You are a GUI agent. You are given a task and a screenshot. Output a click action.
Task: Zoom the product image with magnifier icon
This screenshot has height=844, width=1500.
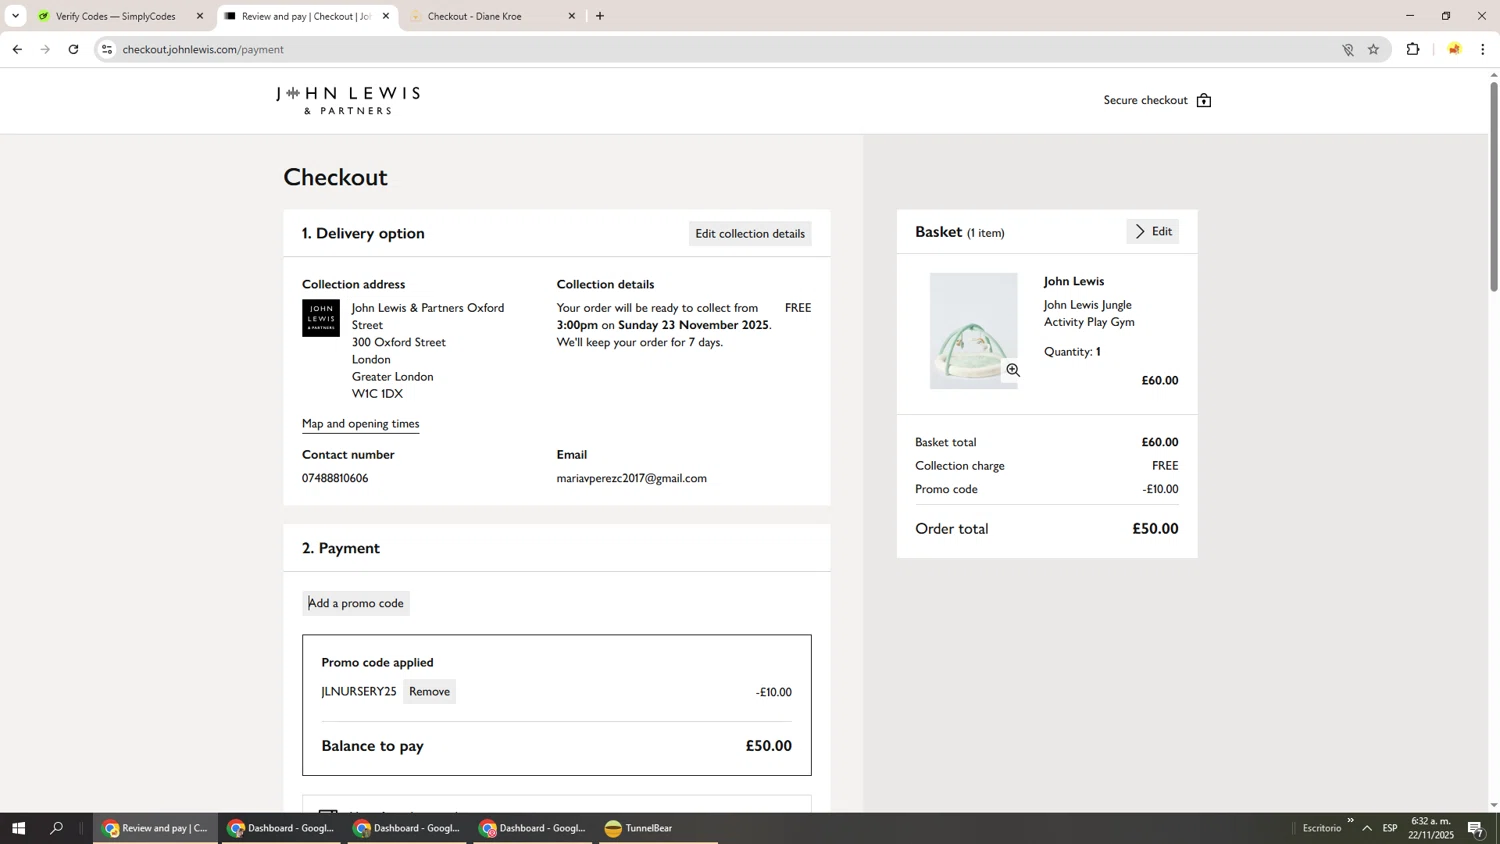(x=1012, y=371)
